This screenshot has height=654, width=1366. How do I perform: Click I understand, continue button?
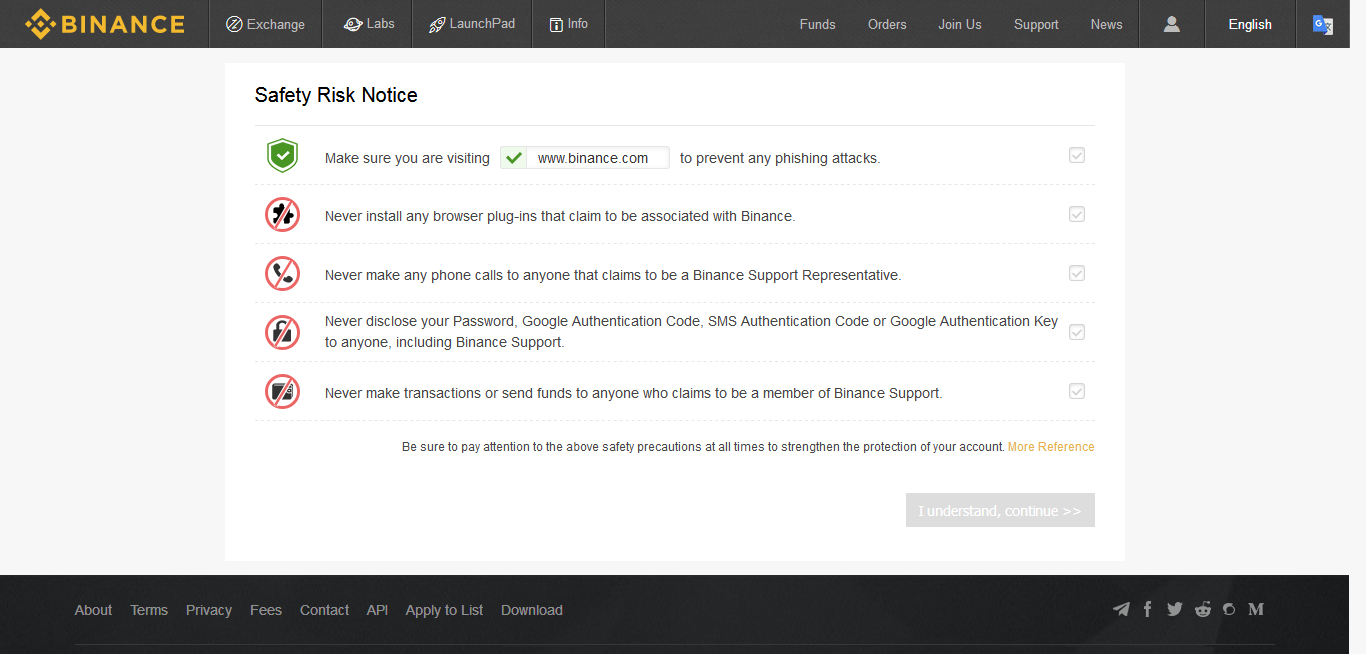point(1000,510)
